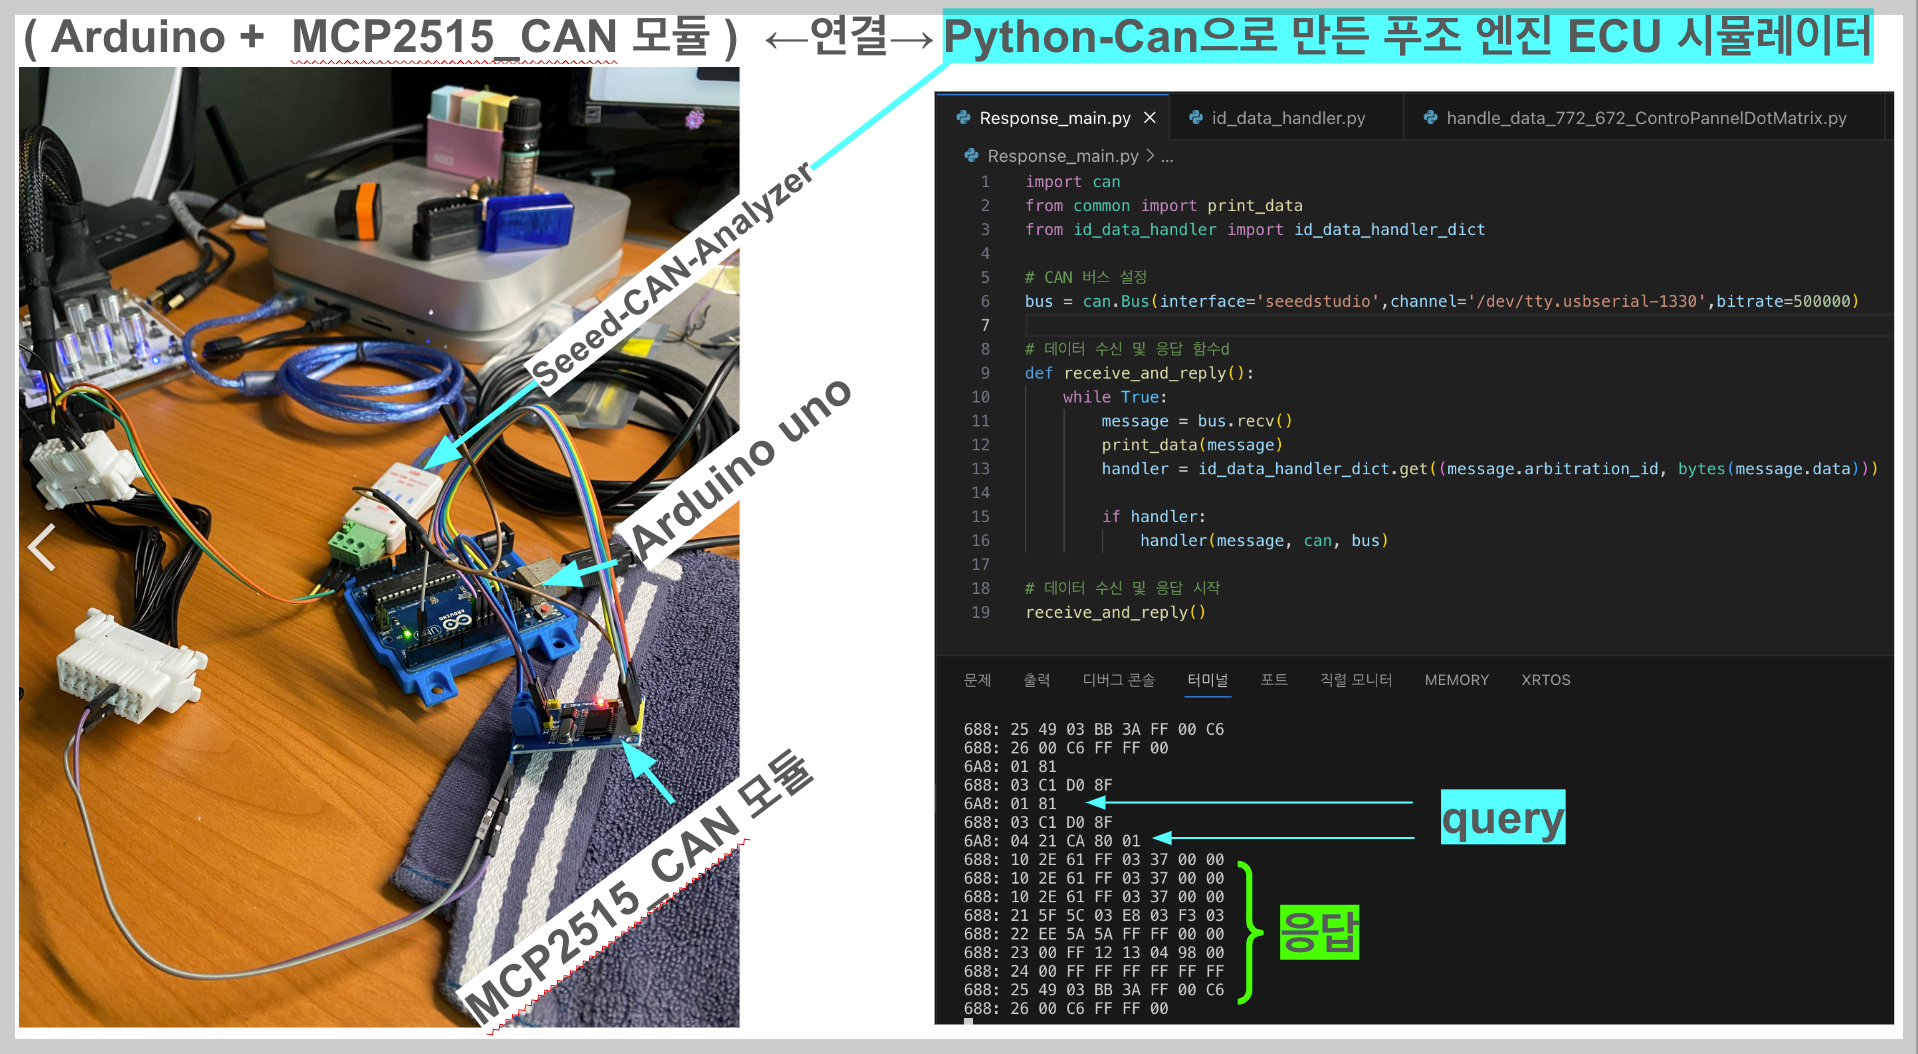Image resolution: width=1918 pixels, height=1054 pixels.
Task: Click the can.Bus interface 'seeedstudio' line
Action: [1442, 301]
